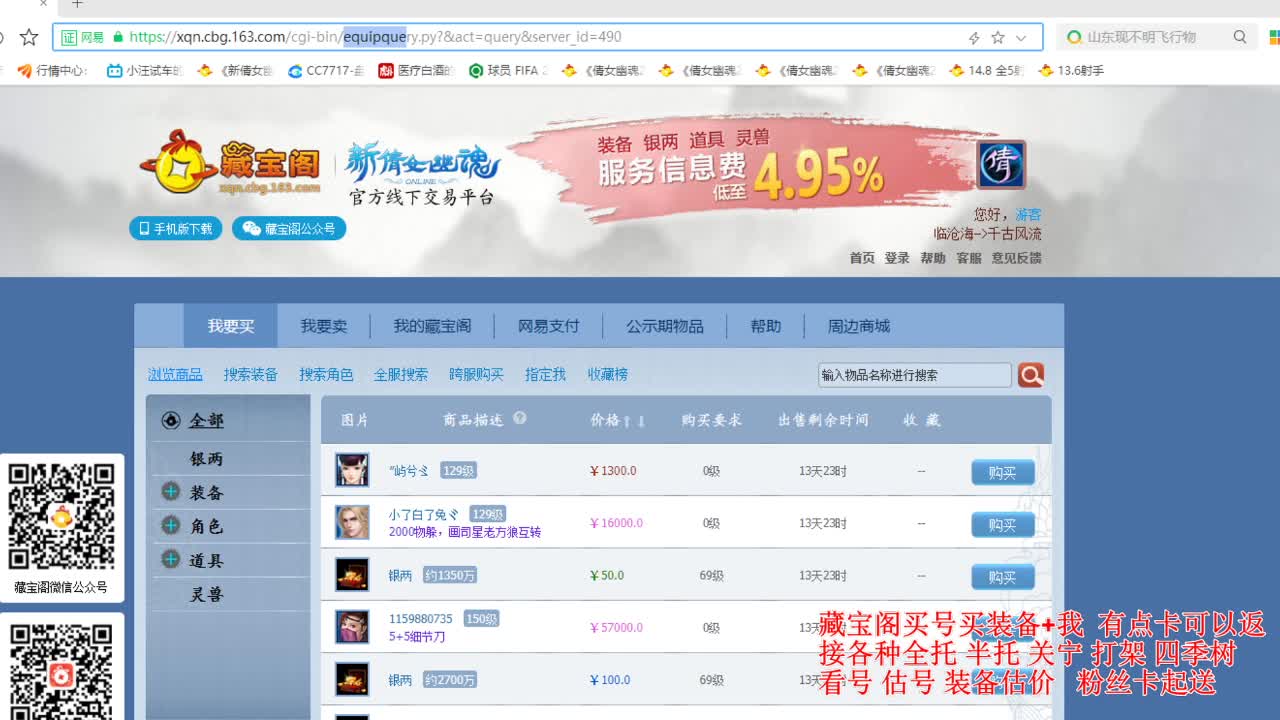This screenshot has width=1280, height=720.
Task: Click the magnifier in the 山东现不明飞行物 search box
Action: (x=1240, y=36)
